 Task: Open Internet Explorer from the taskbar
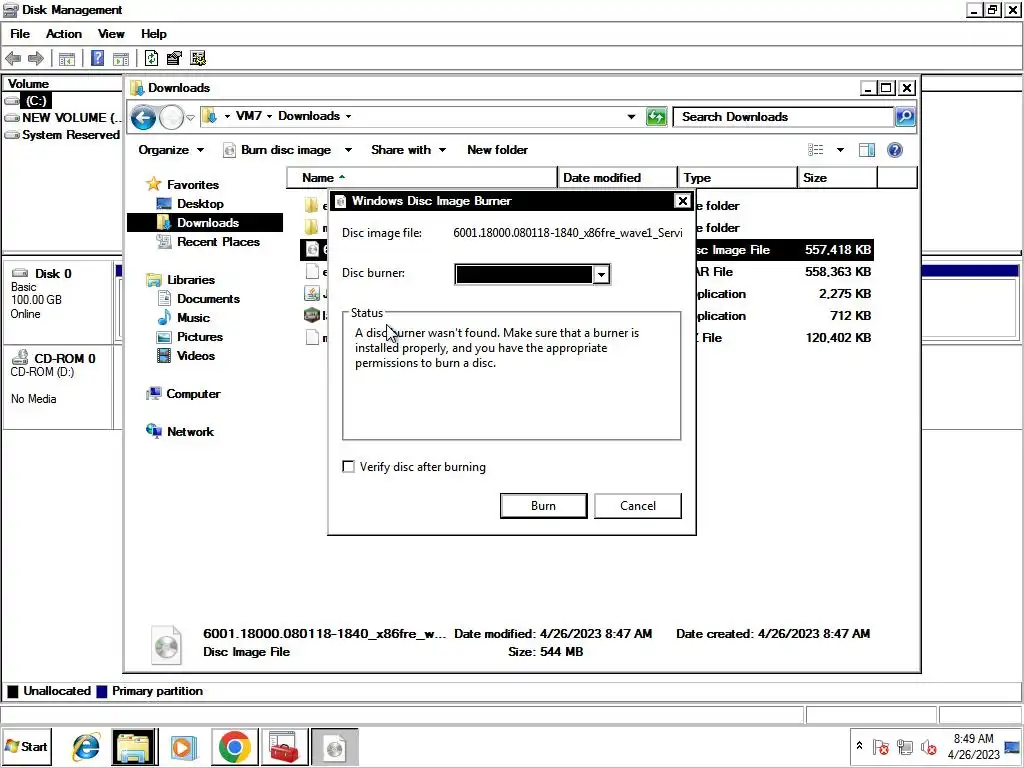click(x=86, y=746)
